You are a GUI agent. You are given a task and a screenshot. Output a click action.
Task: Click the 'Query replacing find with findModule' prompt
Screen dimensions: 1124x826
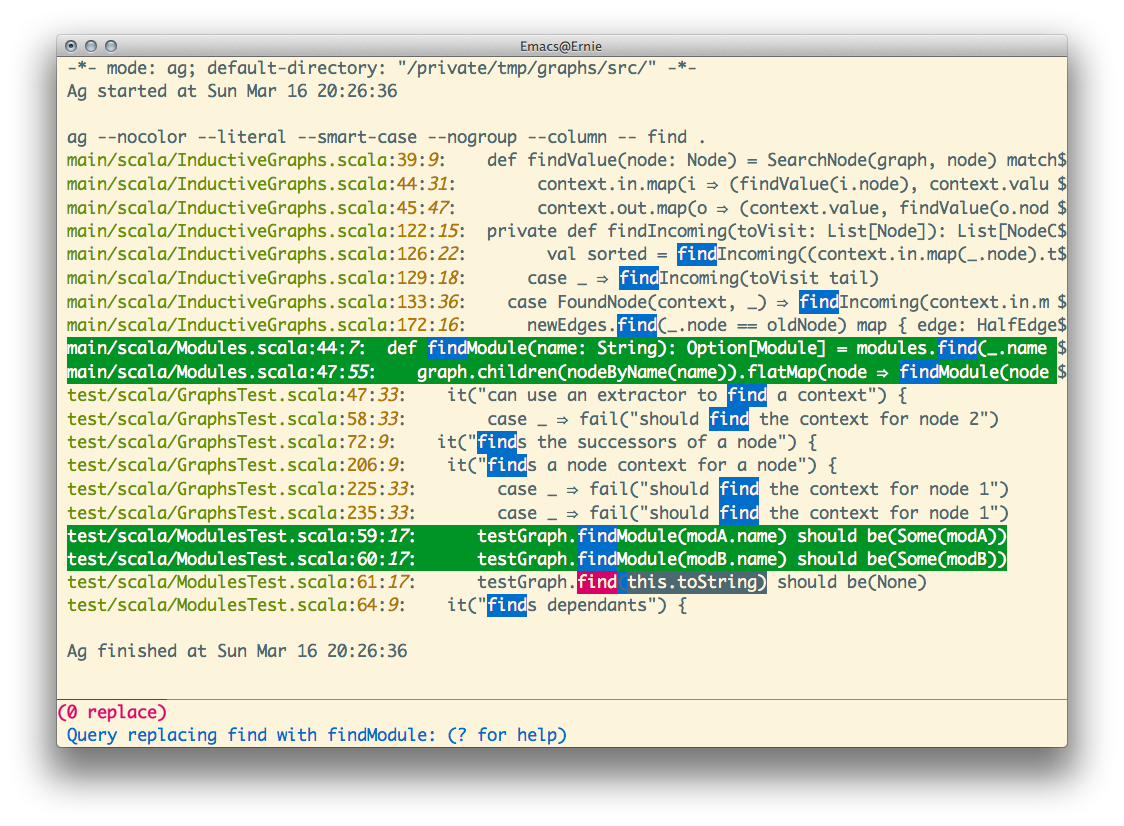[x=317, y=735]
